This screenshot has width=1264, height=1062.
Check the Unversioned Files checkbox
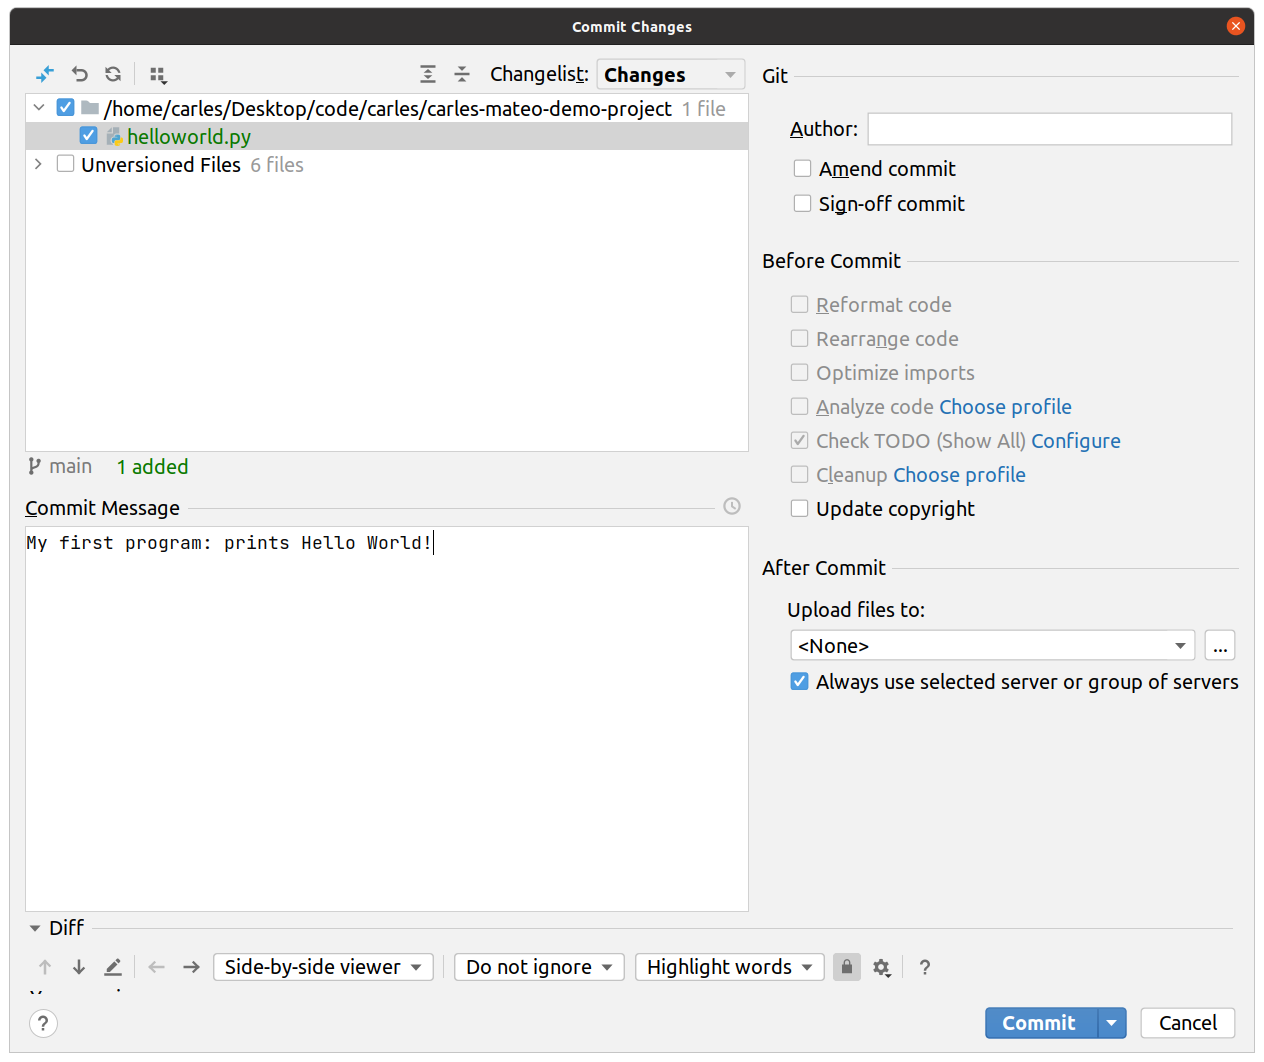65,163
